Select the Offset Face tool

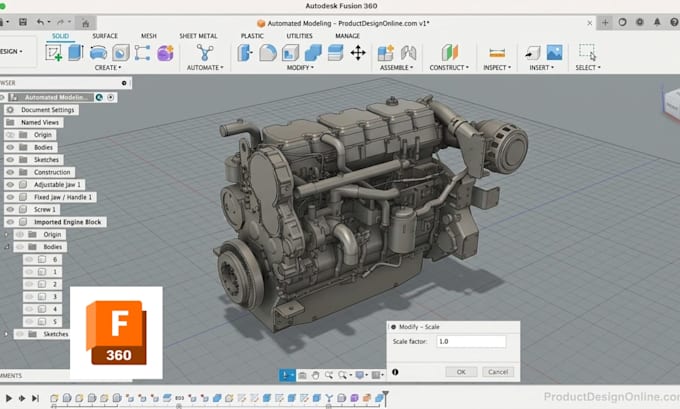[336, 53]
